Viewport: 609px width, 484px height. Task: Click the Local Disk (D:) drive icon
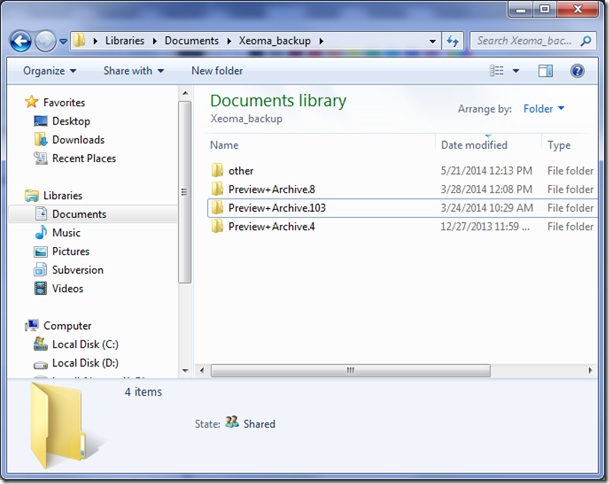coord(40,364)
